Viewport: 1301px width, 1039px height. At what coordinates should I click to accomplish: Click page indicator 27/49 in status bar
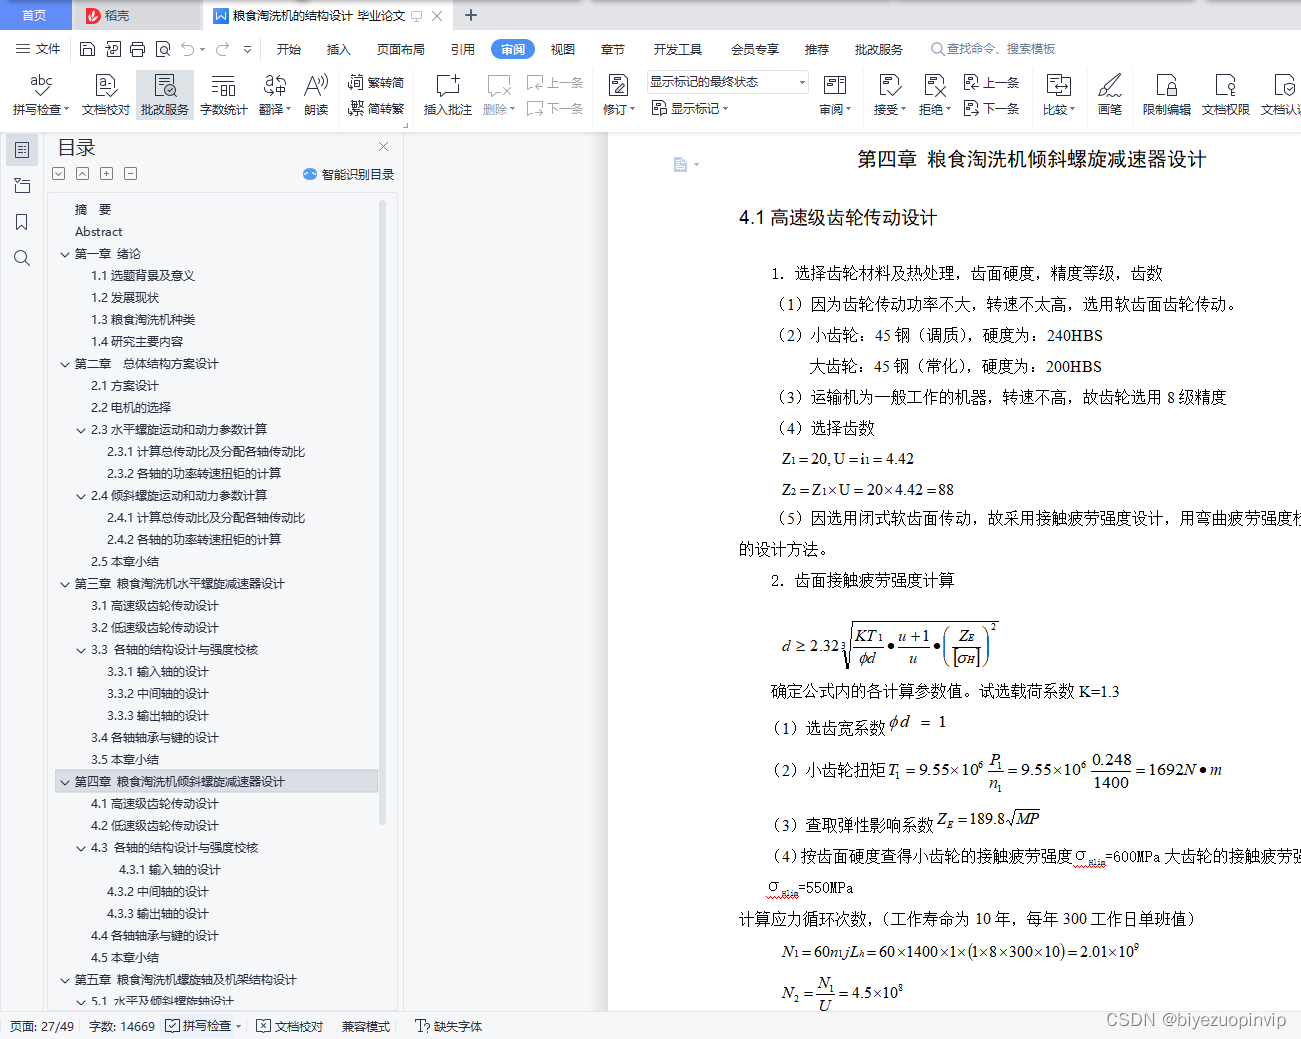pyautogui.click(x=42, y=1026)
